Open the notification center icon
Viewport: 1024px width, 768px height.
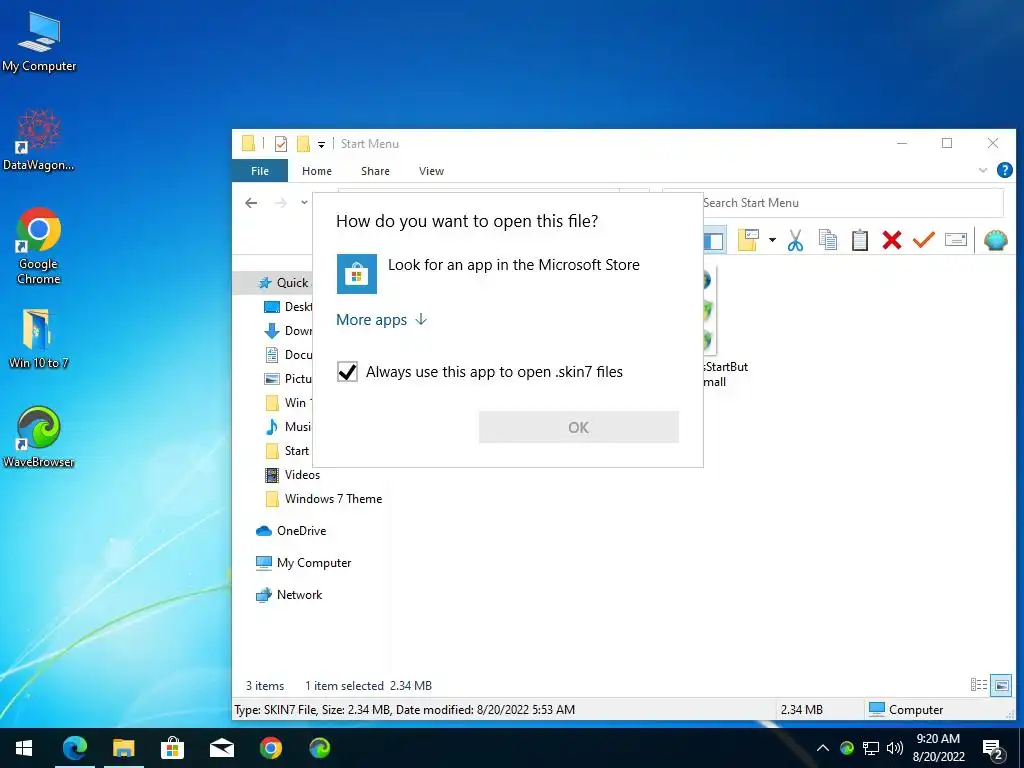993,748
